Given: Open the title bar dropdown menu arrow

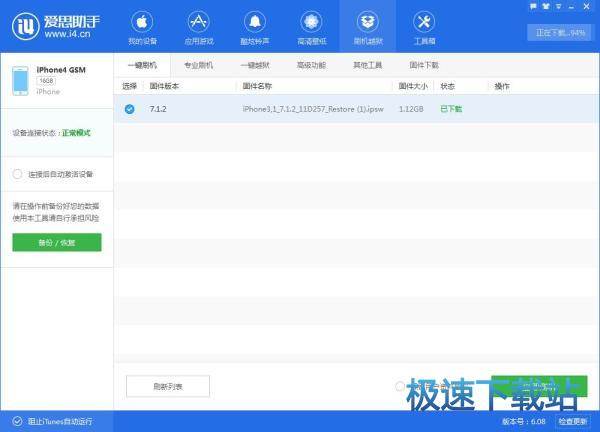Looking at the screenshot, I should pyautogui.click(x=559, y=7).
